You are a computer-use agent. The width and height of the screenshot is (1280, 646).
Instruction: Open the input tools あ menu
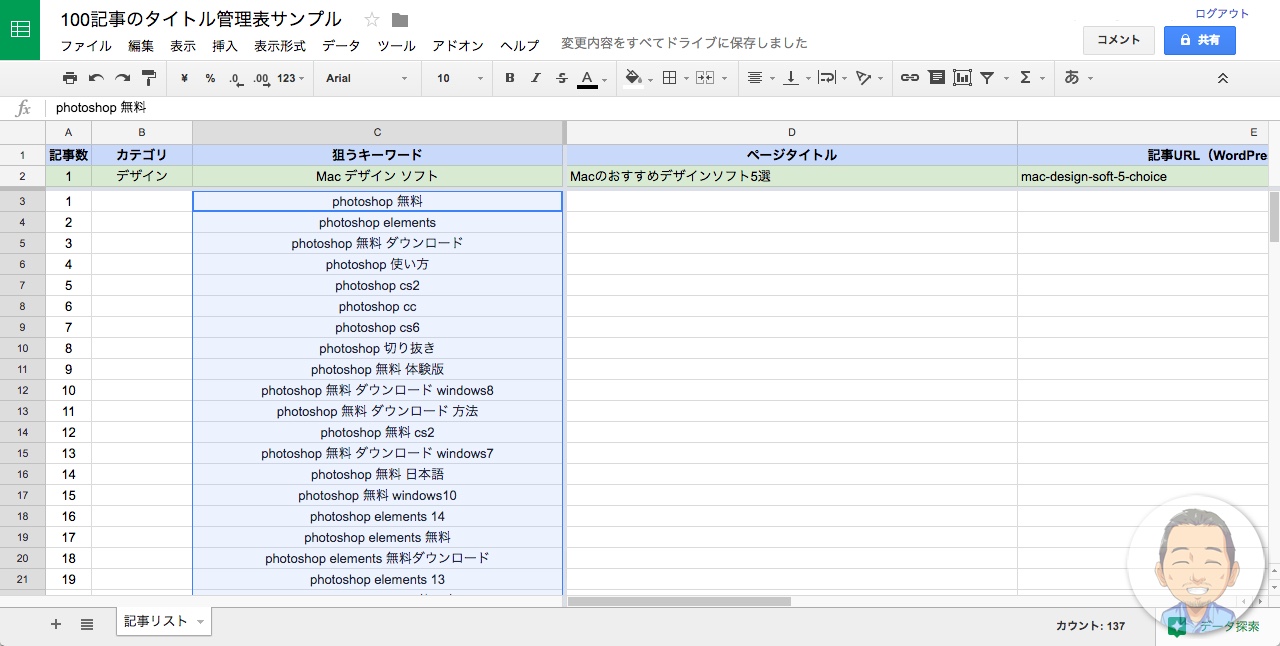[1078, 78]
